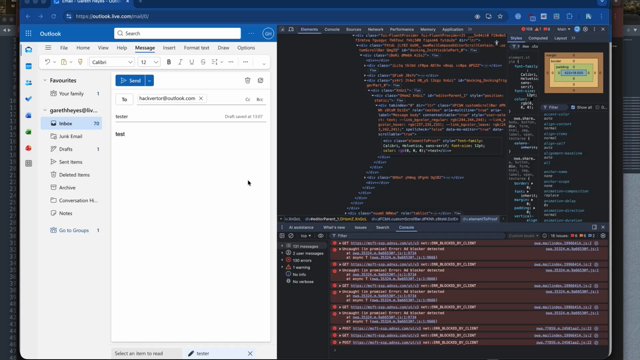Expand the 131 messages group

tap(282, 246)
